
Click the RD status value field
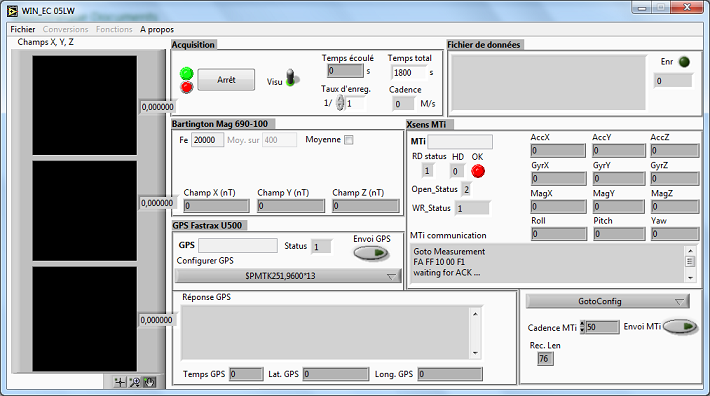pyautogui.click(x=427, y=171)
